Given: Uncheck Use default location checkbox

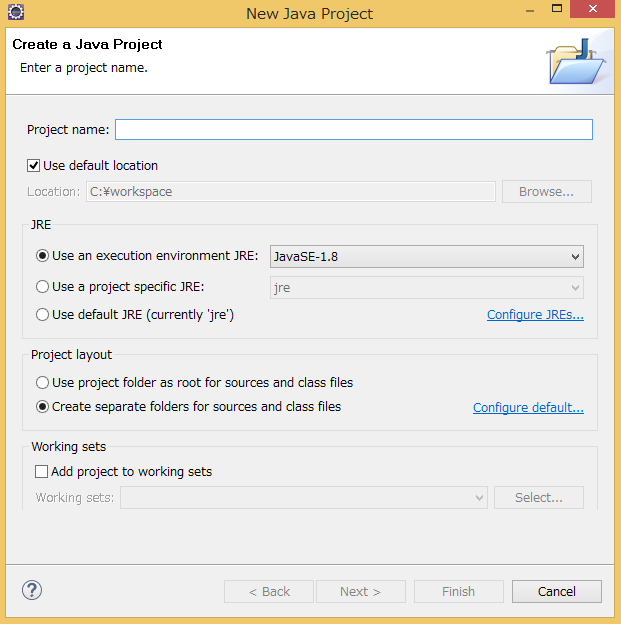Looking at the screenshot, I should click(x=33, y=166).
